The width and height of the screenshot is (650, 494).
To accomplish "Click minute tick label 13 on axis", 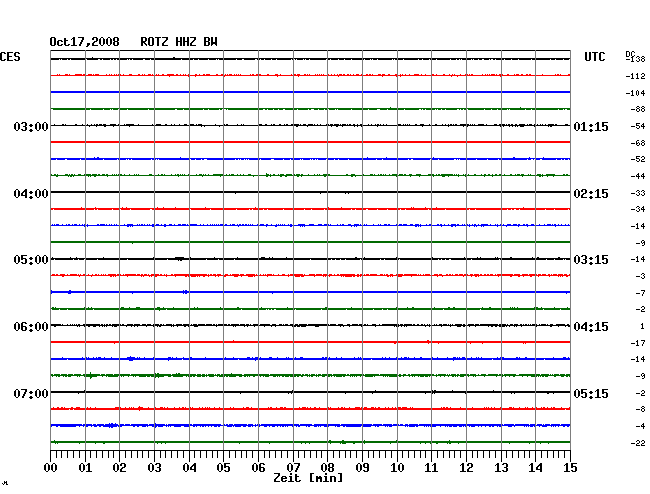I will (x=501, y=467).
